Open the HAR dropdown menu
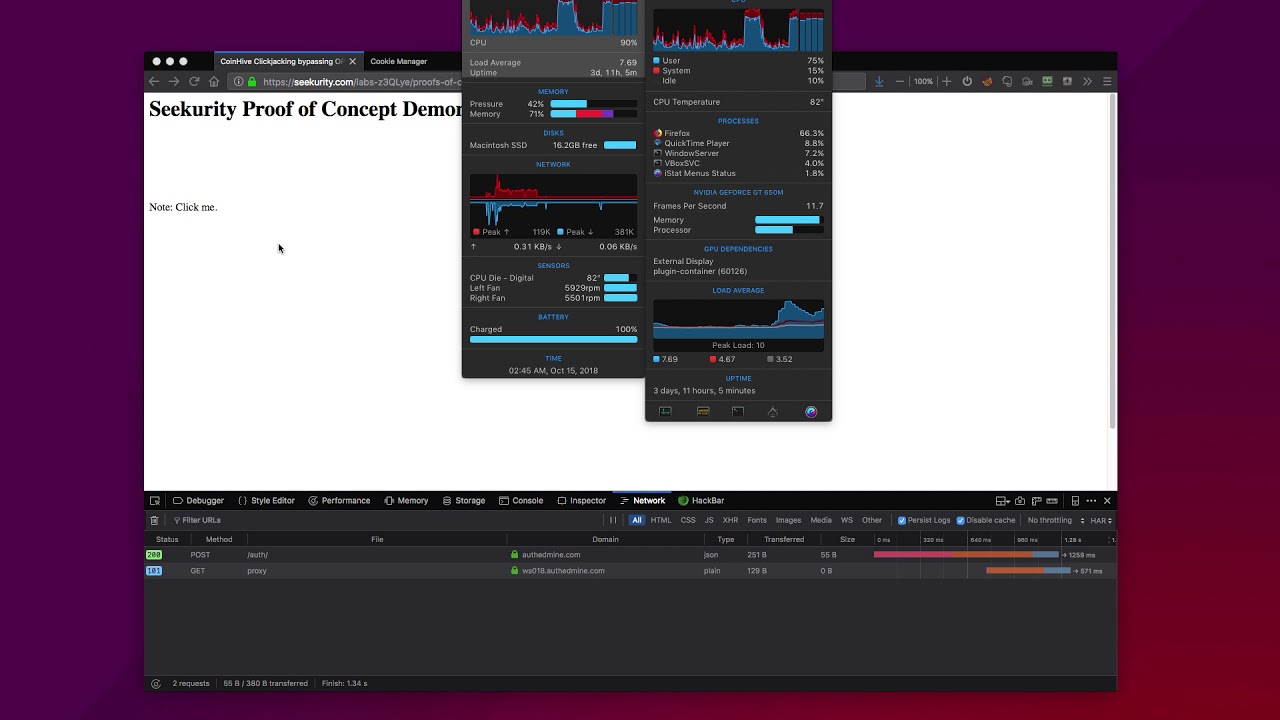This screenshot has width=1280, height=720. pos(1100,520)
